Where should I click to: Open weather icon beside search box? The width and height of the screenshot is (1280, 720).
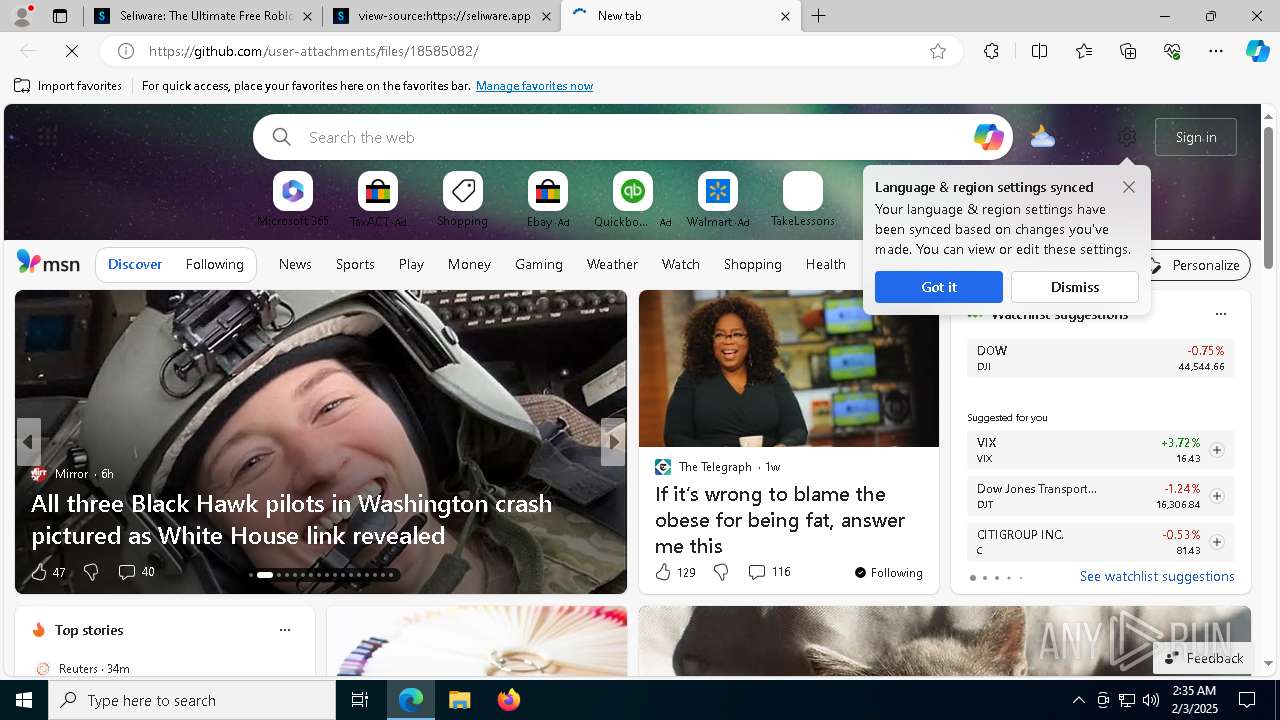[1043, 137]
